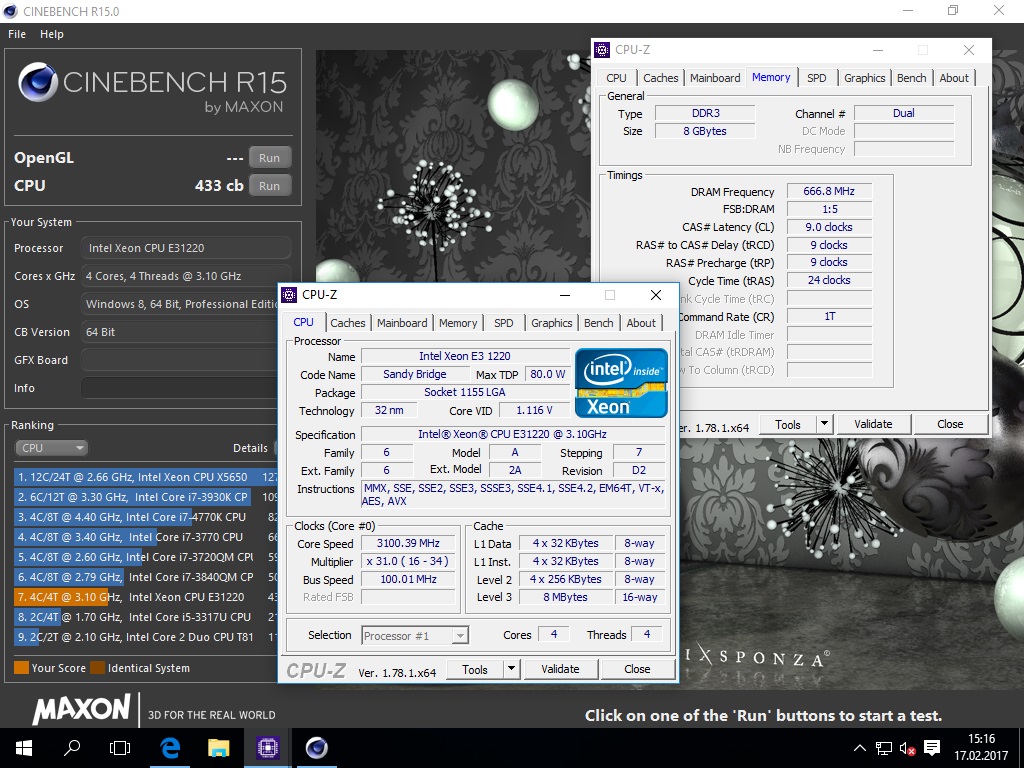This screenshot has height=768, width=1024.
Task: Click taskbar clock showing 15:16
Action: click(981, 739)
